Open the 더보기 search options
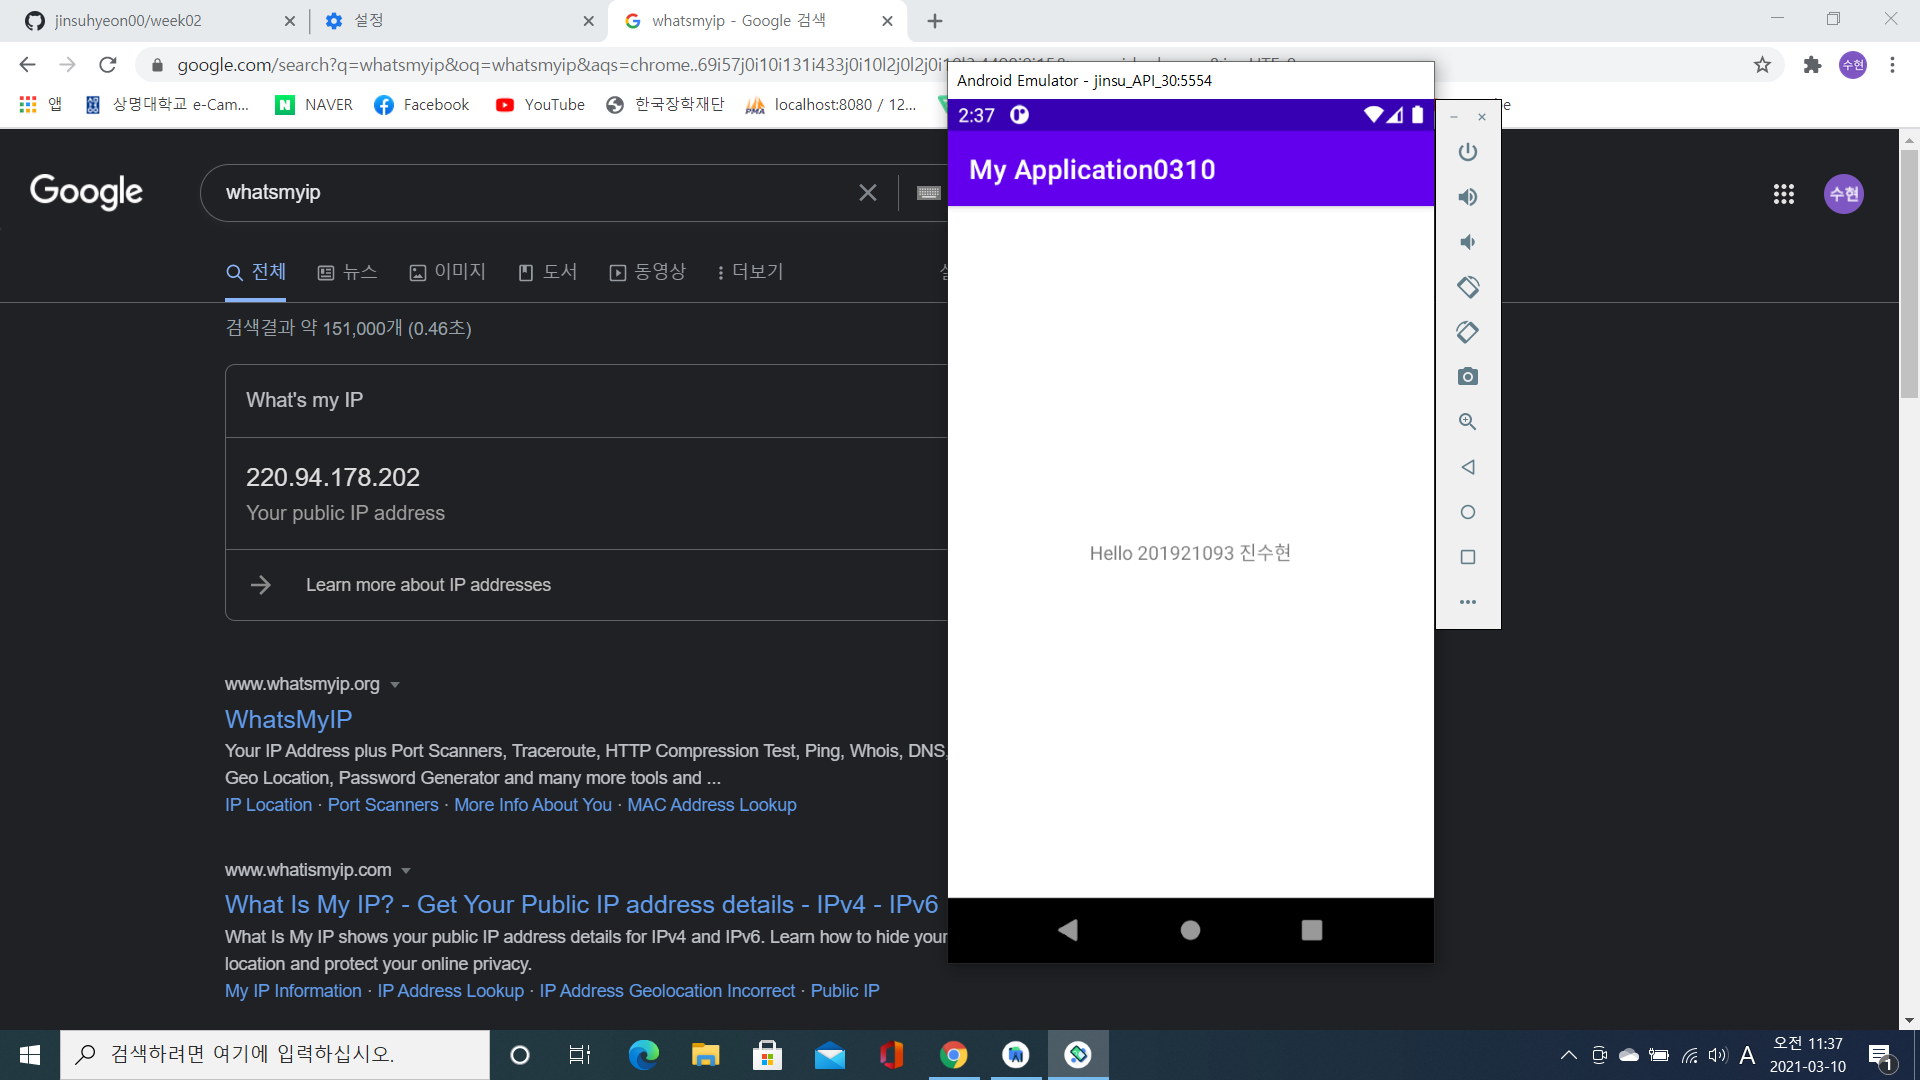This screenshot has height=1080, width=1920. point(749,271)
